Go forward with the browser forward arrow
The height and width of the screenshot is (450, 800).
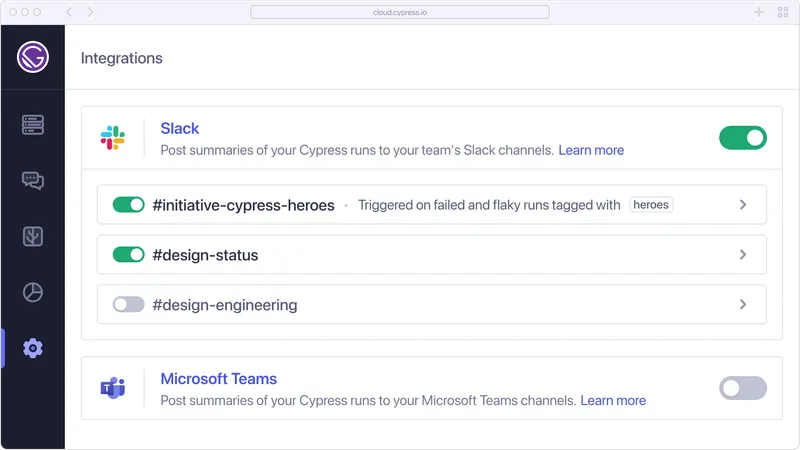(x=90, y=12)
